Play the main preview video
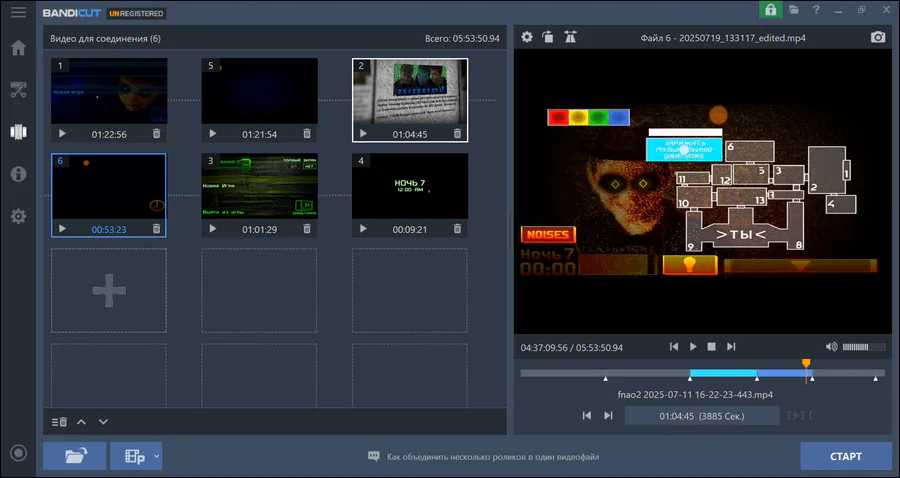 [693, 347]
